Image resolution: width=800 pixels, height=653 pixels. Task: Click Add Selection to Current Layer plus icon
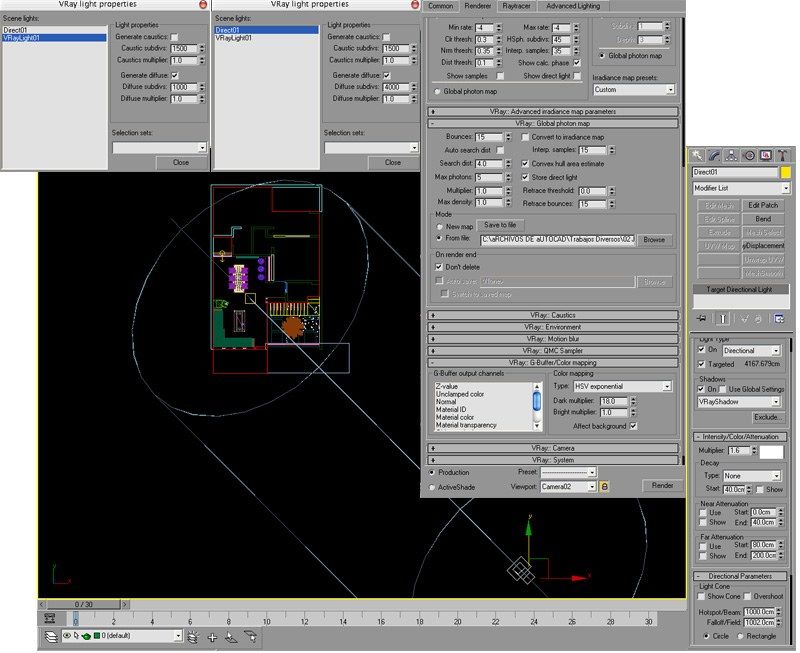[212, 637]
